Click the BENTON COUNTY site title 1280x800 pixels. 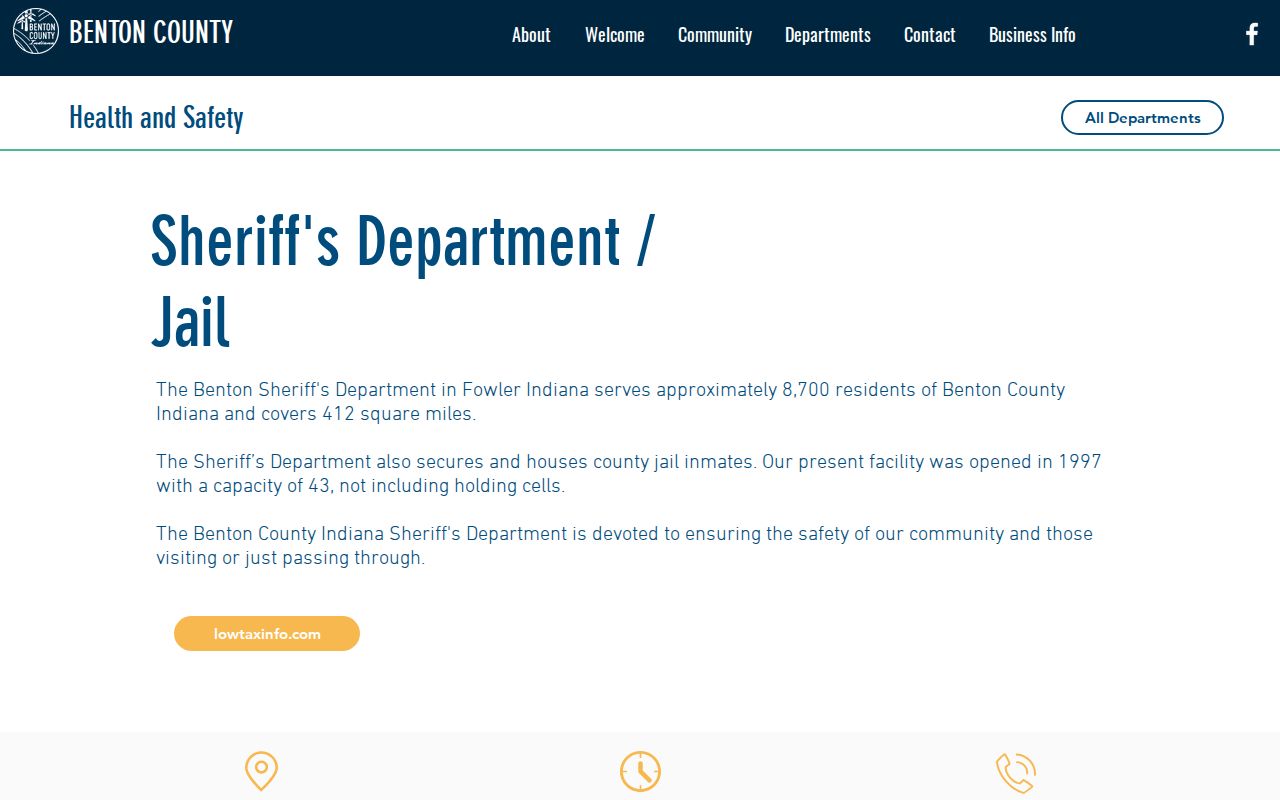(151, 33)
